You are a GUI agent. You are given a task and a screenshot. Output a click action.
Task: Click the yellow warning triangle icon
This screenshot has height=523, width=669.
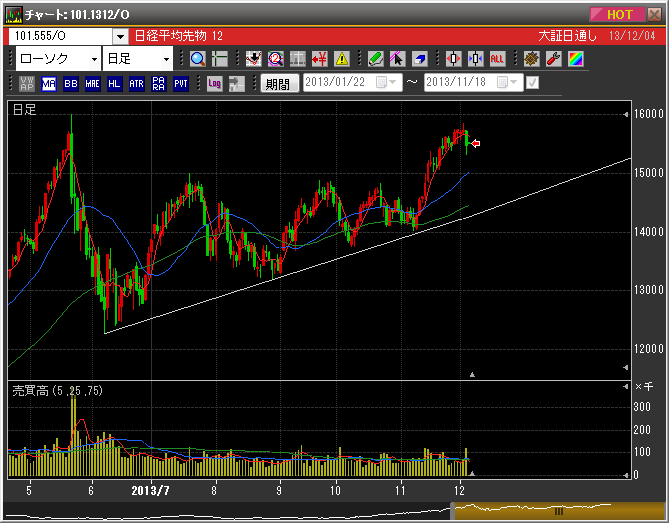342,59
